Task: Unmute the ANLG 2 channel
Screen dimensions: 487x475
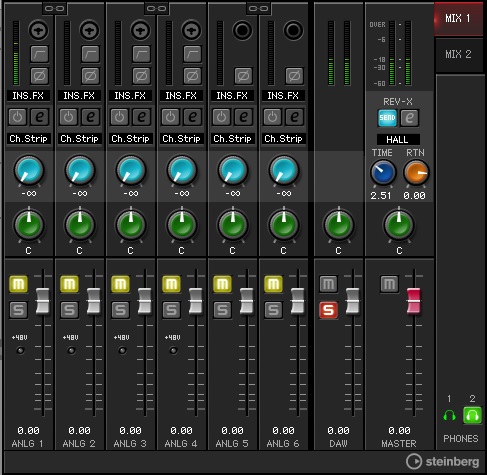Action: pyautogui.click(x=69, y=284)
